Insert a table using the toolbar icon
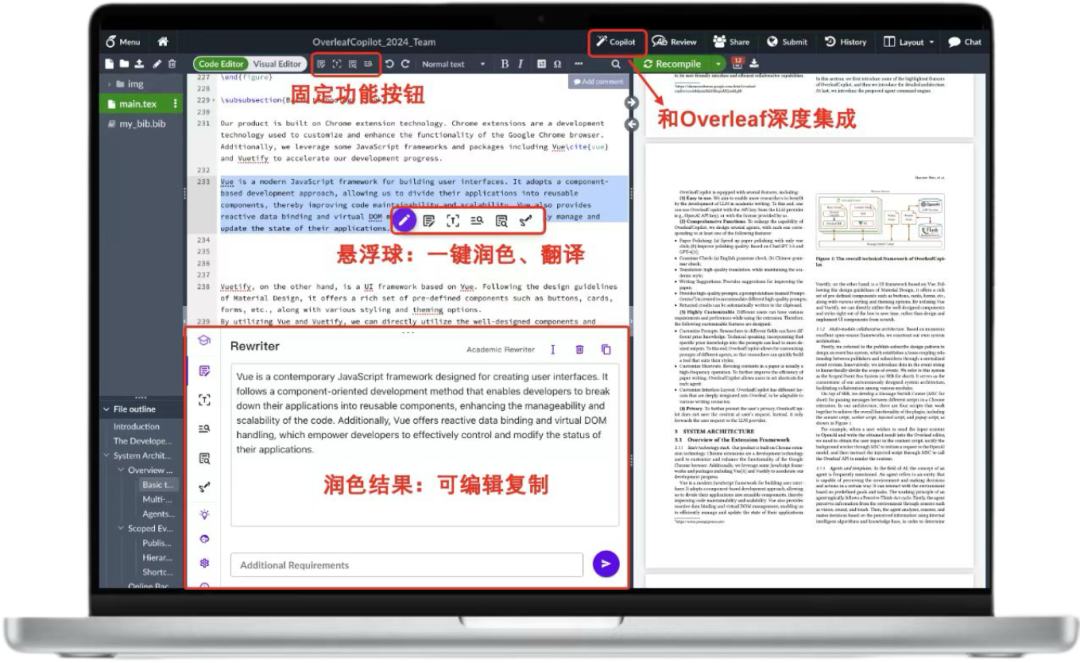Screen dimensions: 1080x663 pyautogui.click(x=541, y=64)
